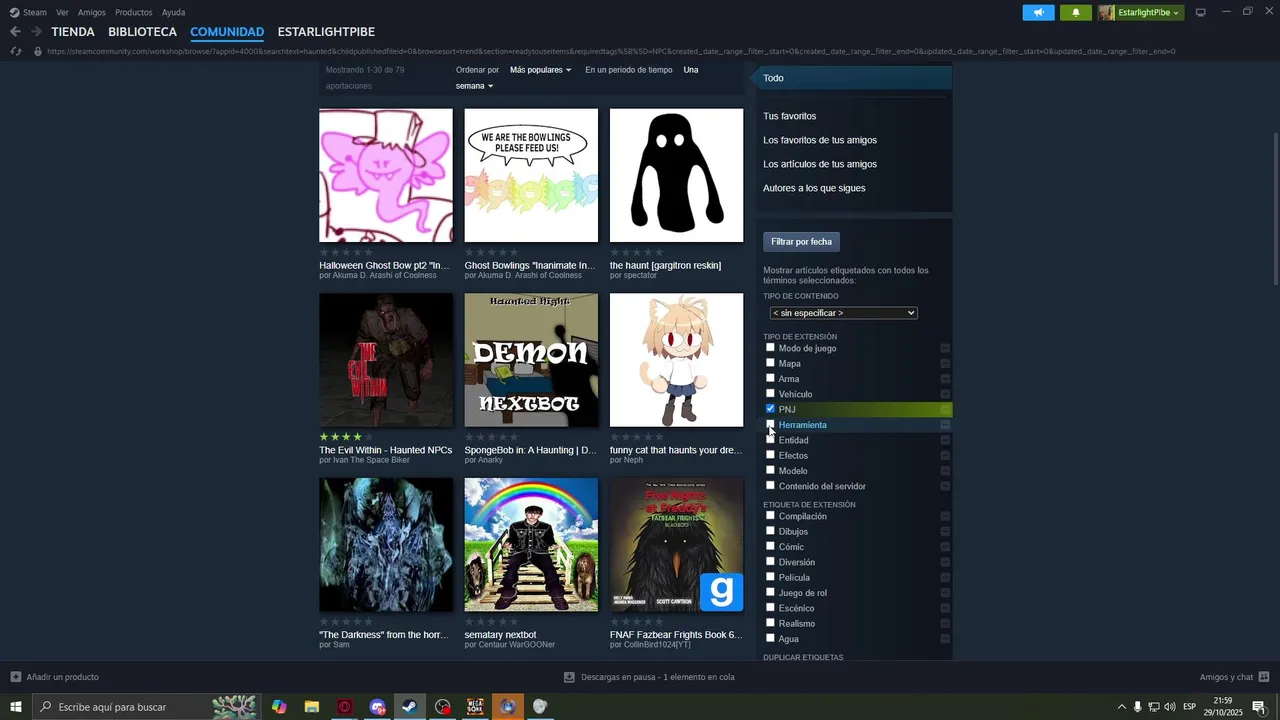This screenshot has height=720, width=1280.
Task: Click the page URL address bar
Action: tap(610, 51)
